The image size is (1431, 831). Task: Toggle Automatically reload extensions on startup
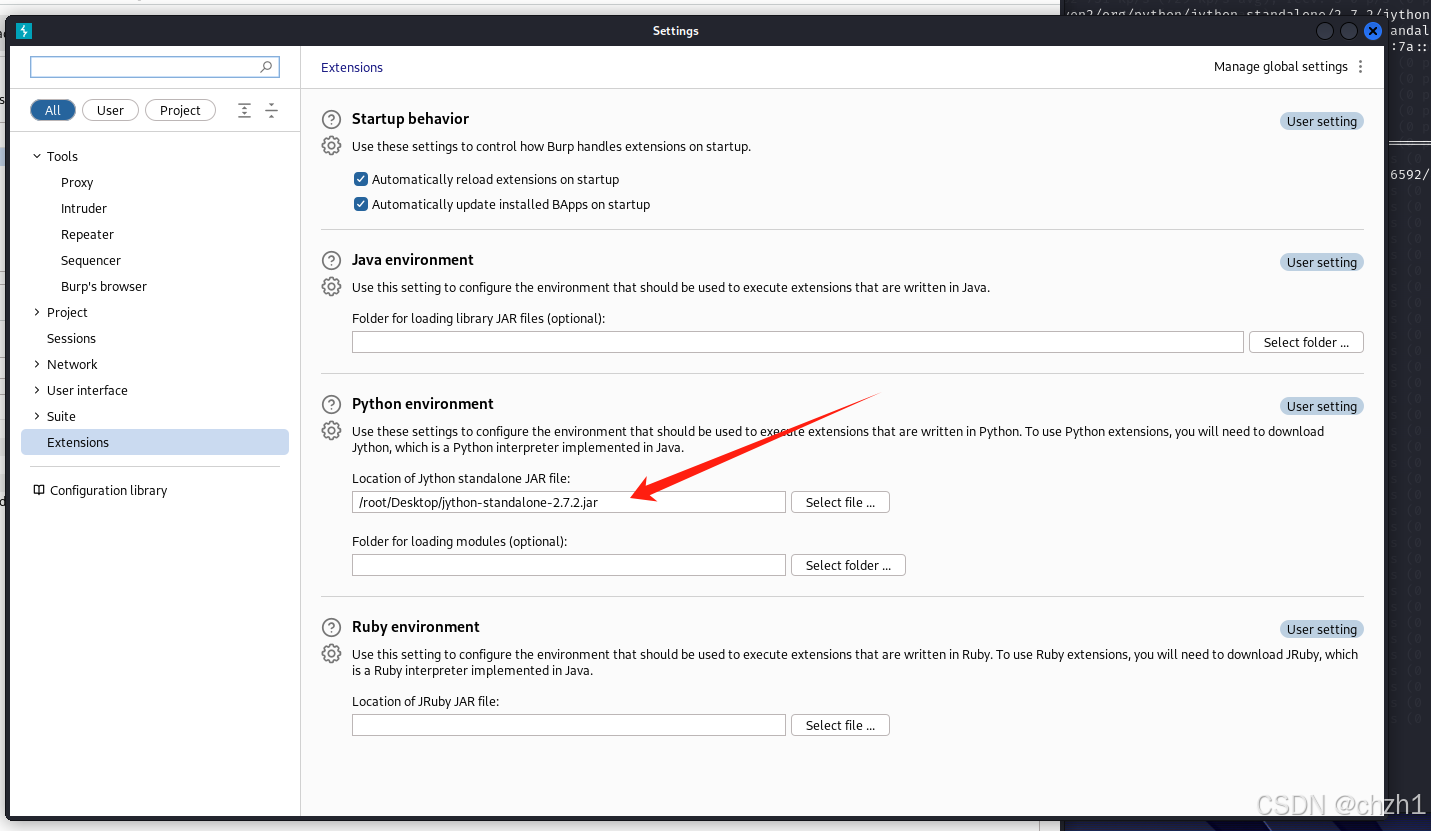pyautogui.click(x=361, y=179)
